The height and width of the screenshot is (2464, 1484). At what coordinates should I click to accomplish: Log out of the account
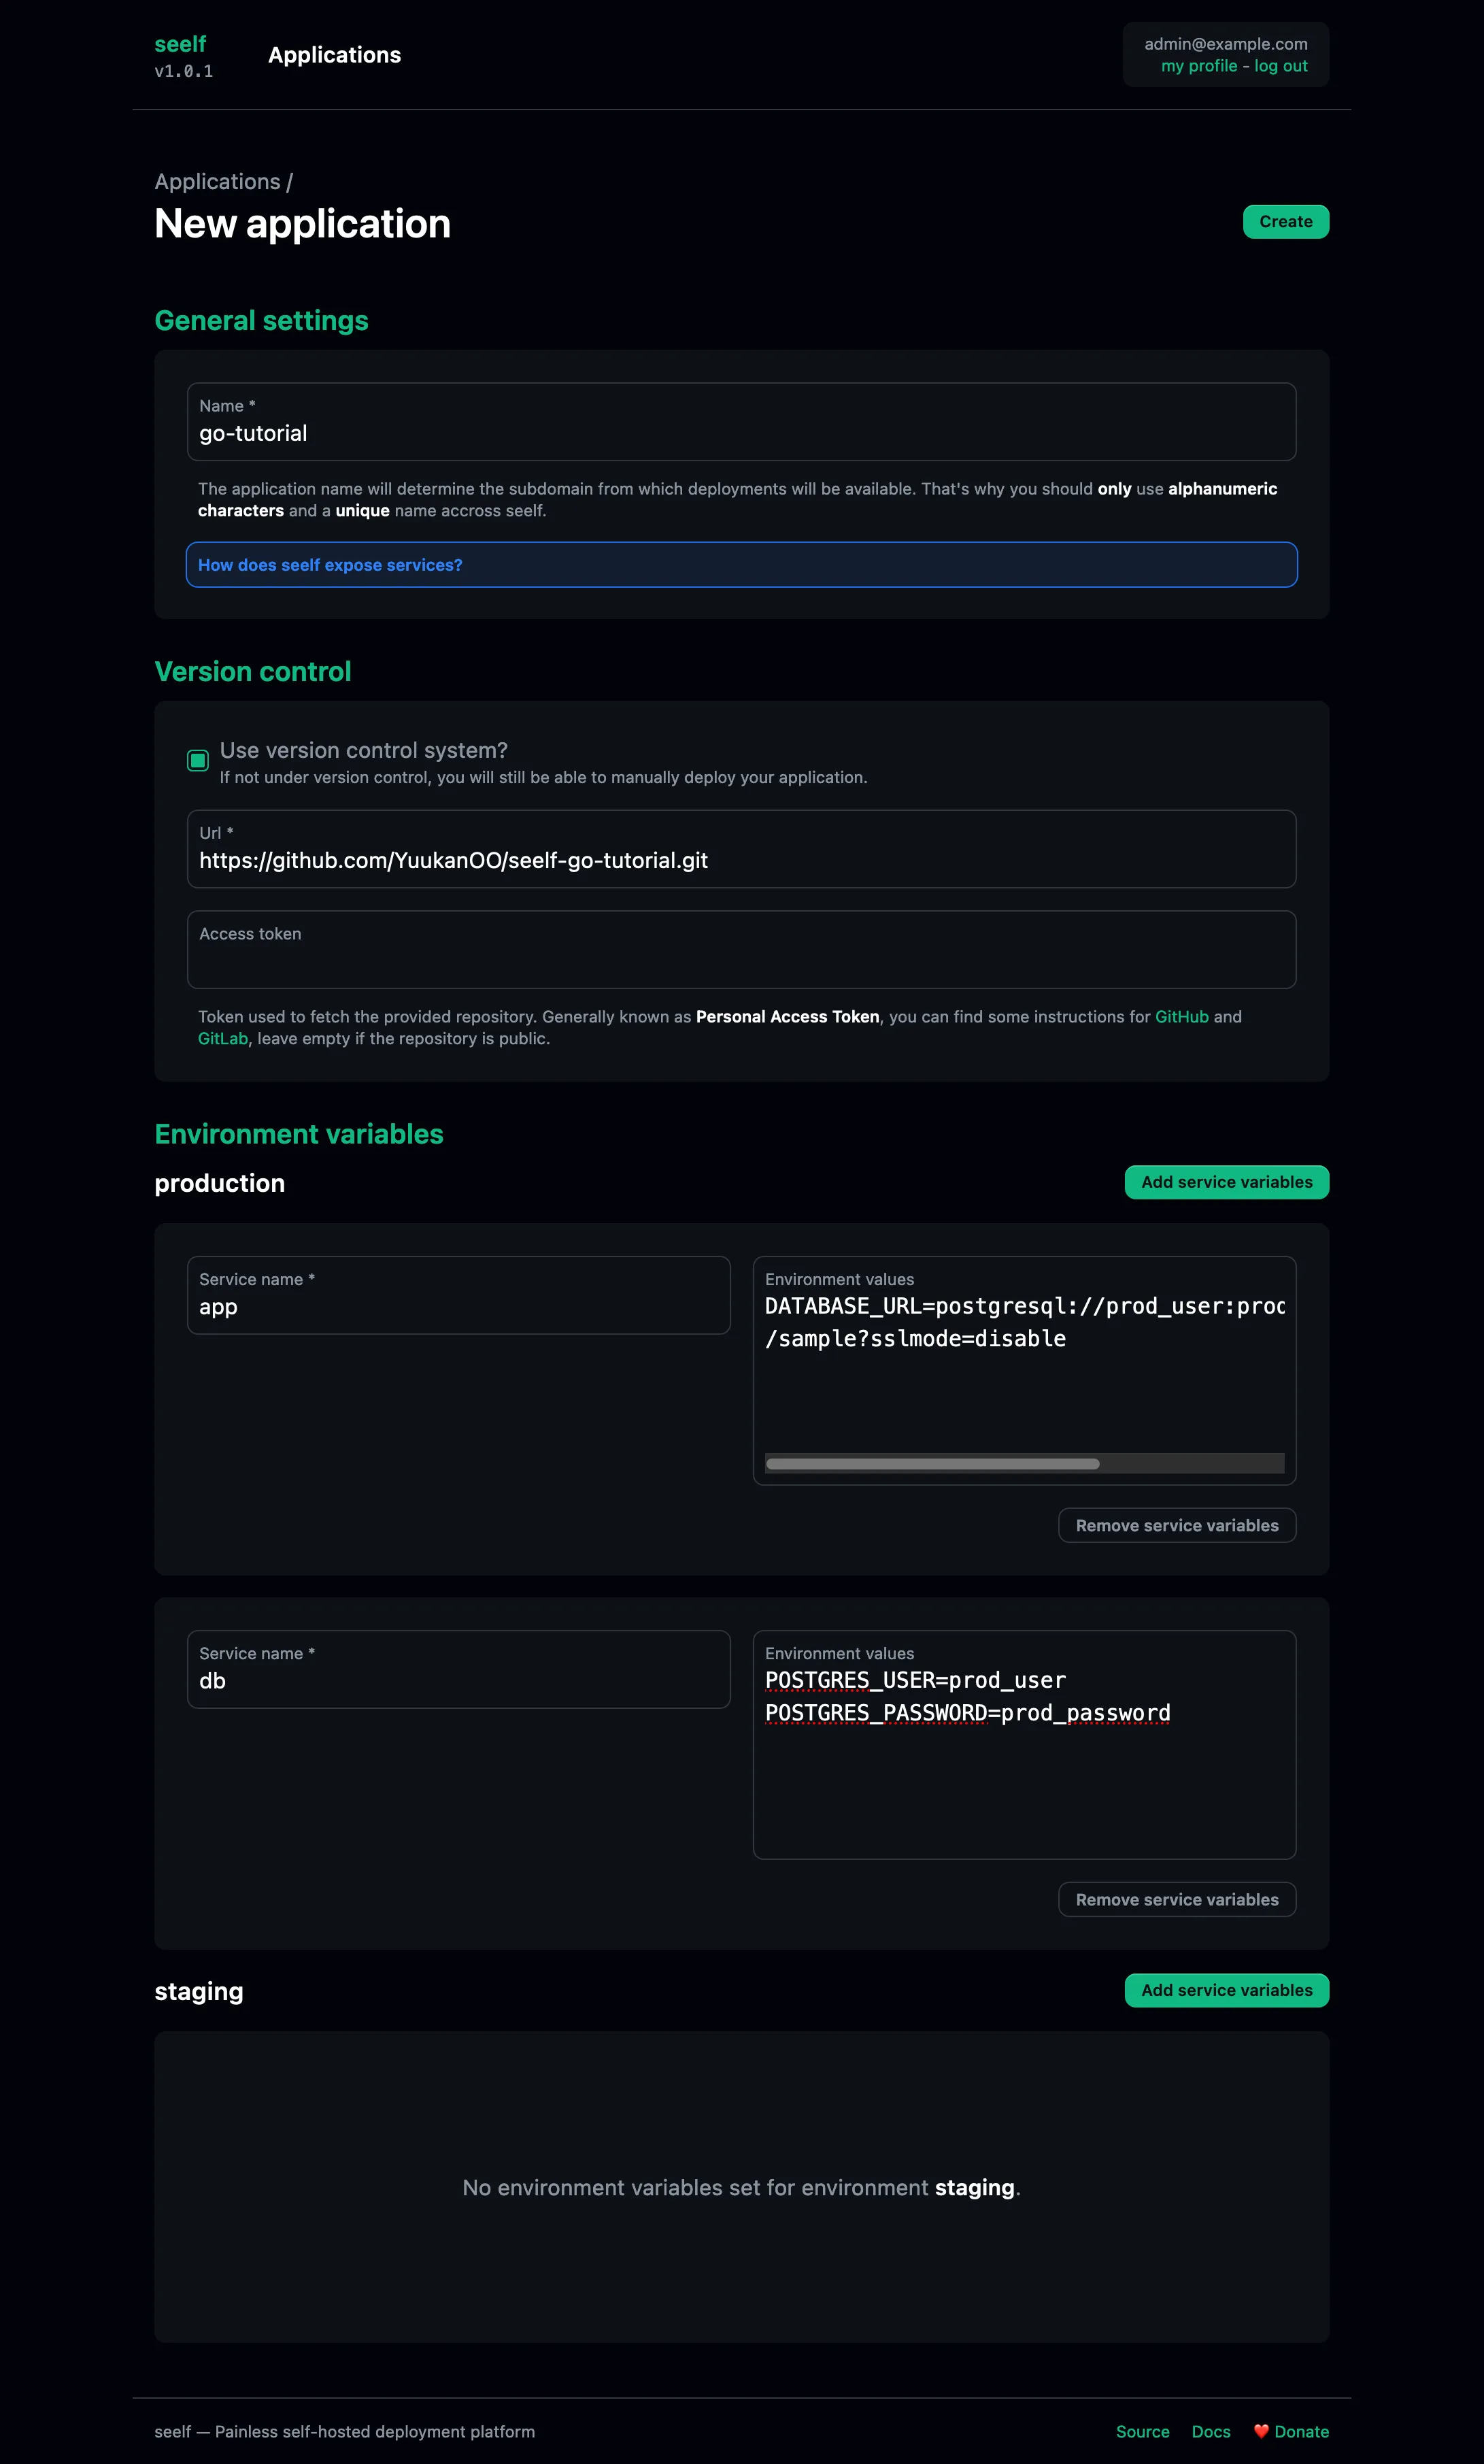[1281, 66]
